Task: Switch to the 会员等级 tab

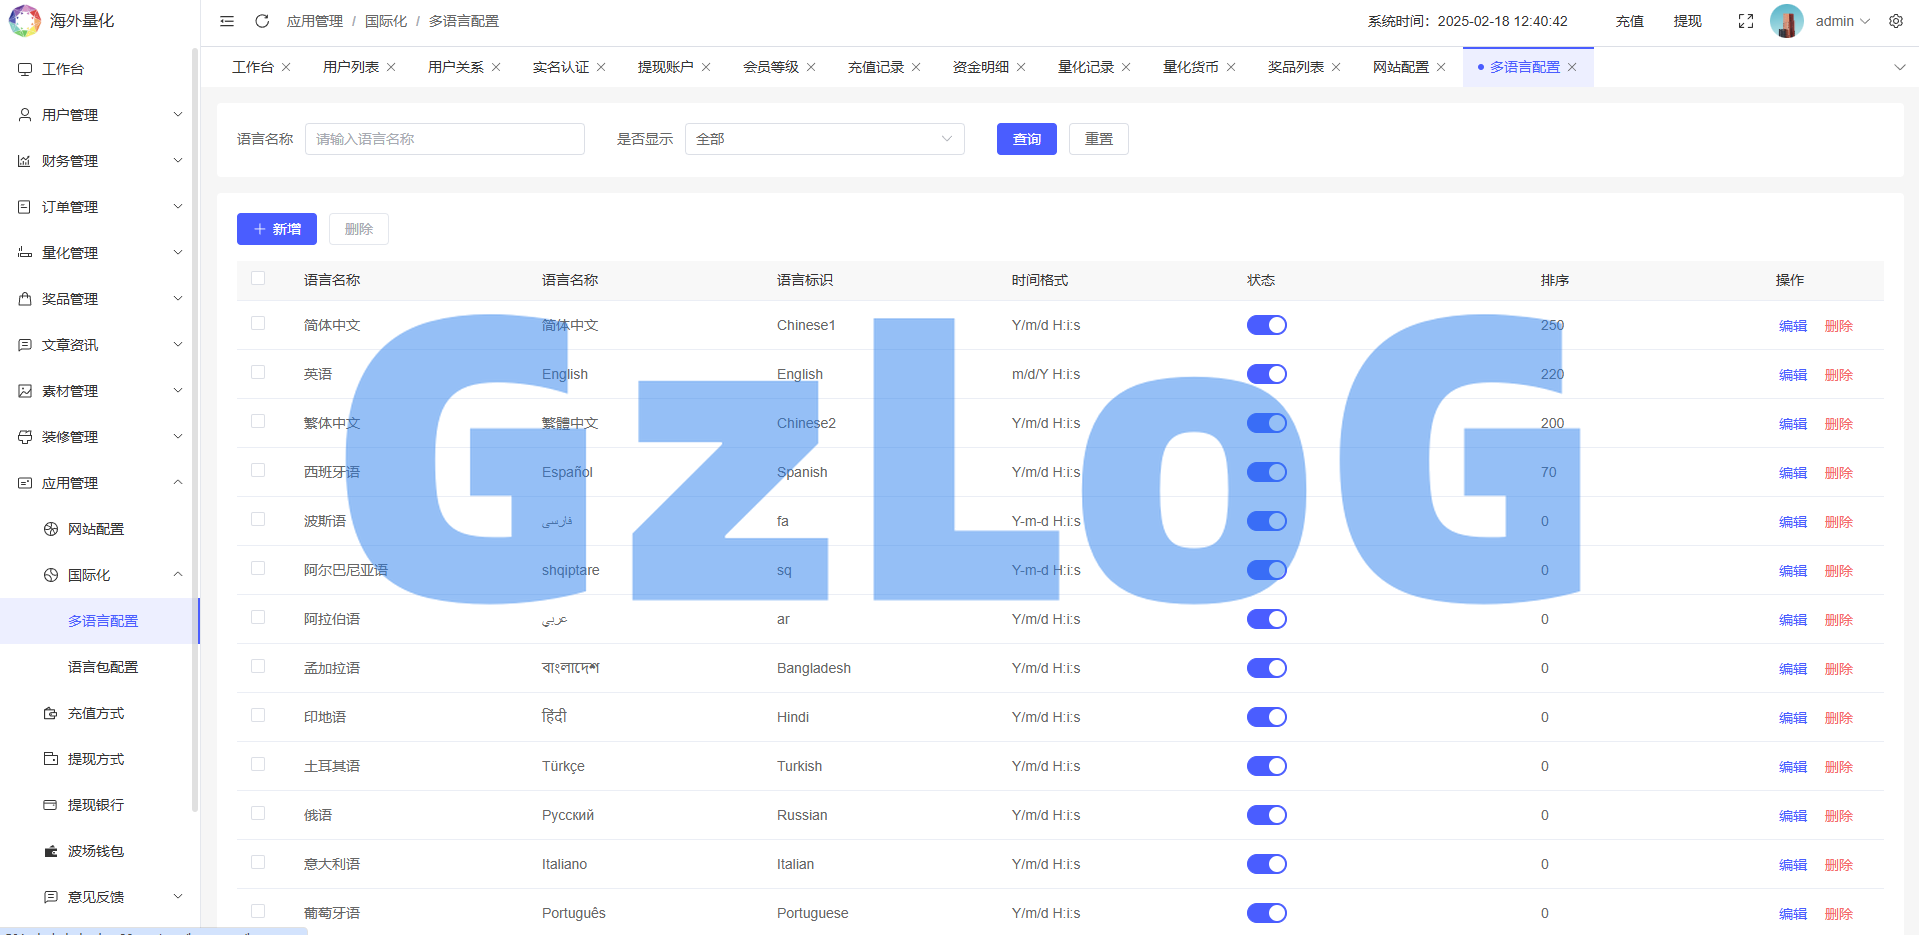Action: point(770,67)
